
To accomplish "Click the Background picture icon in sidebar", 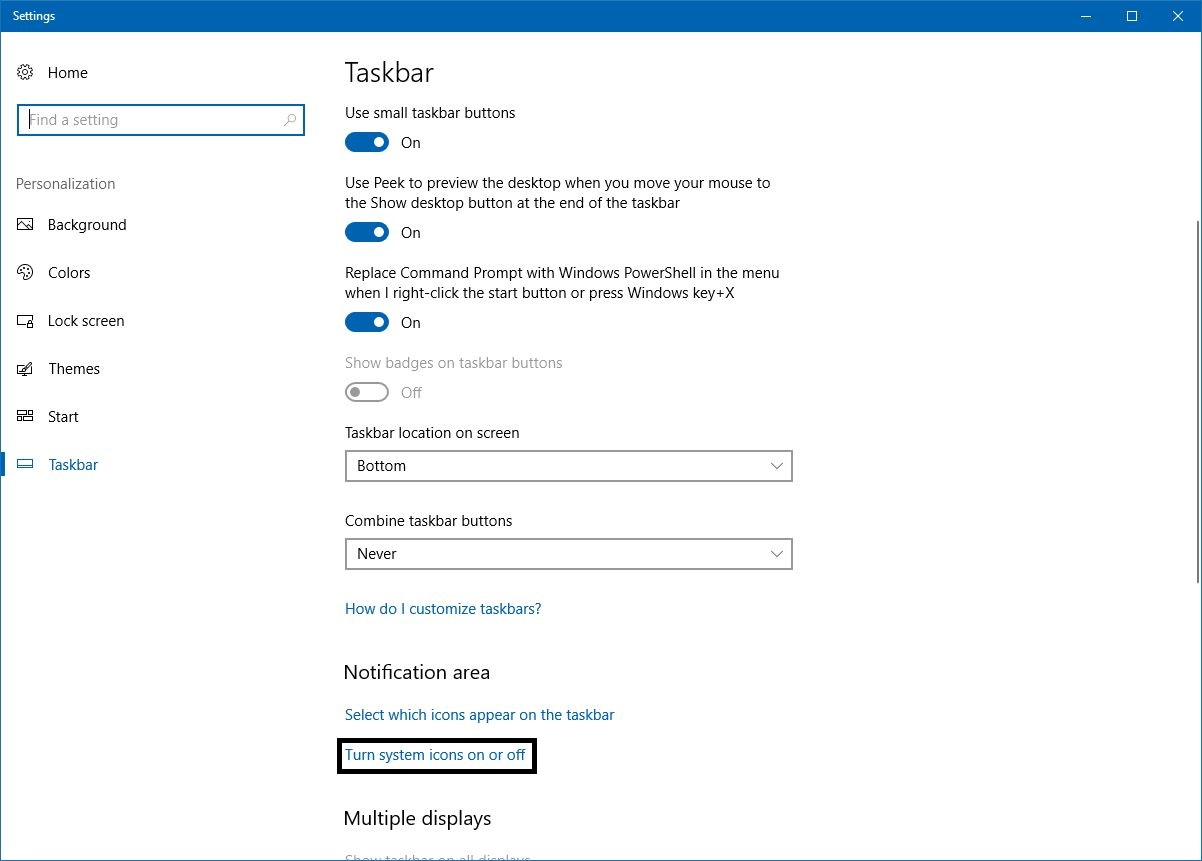I will pyautogui.click(x=24, y=225).
